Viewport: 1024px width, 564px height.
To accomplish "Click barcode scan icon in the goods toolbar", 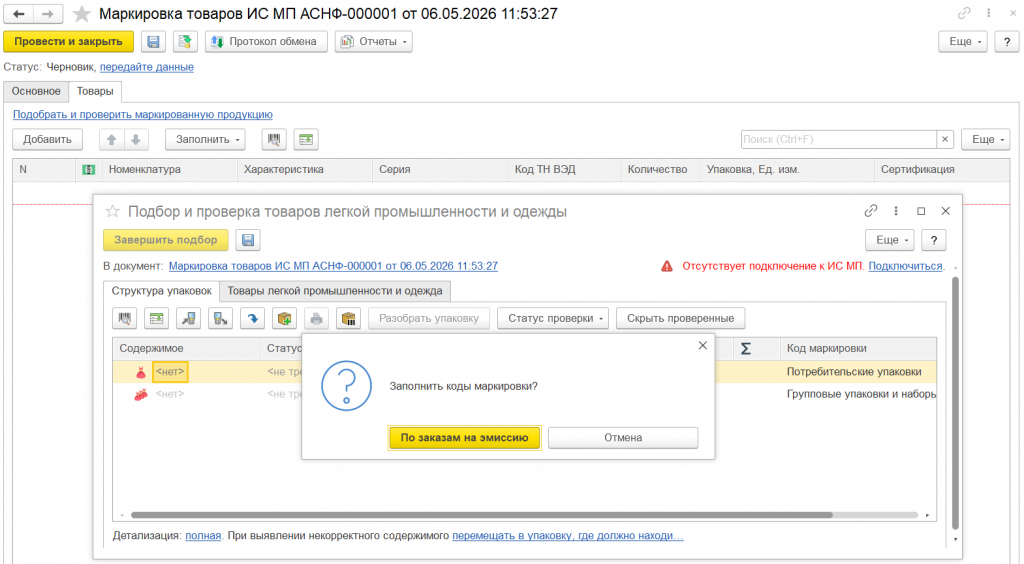I will point(274,140).
